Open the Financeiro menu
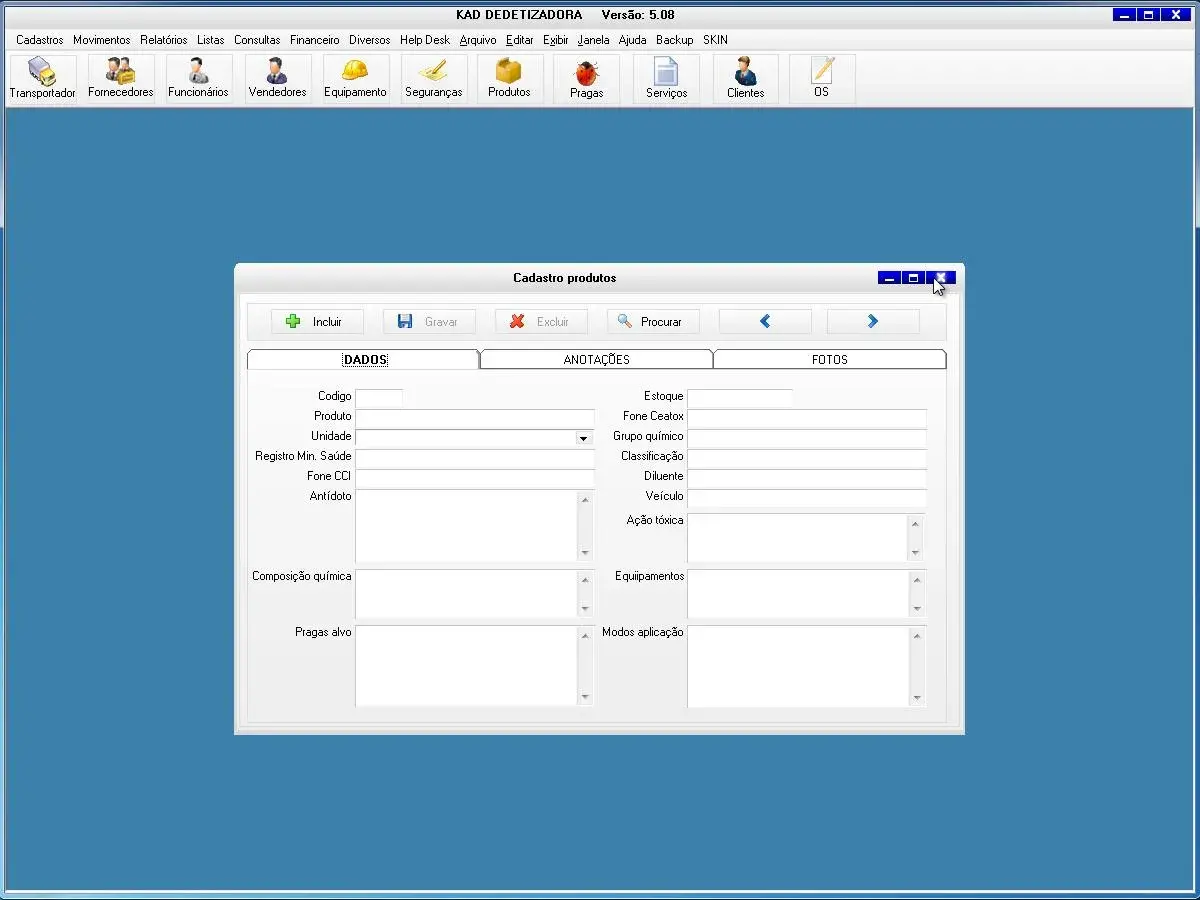 point(314,40)
